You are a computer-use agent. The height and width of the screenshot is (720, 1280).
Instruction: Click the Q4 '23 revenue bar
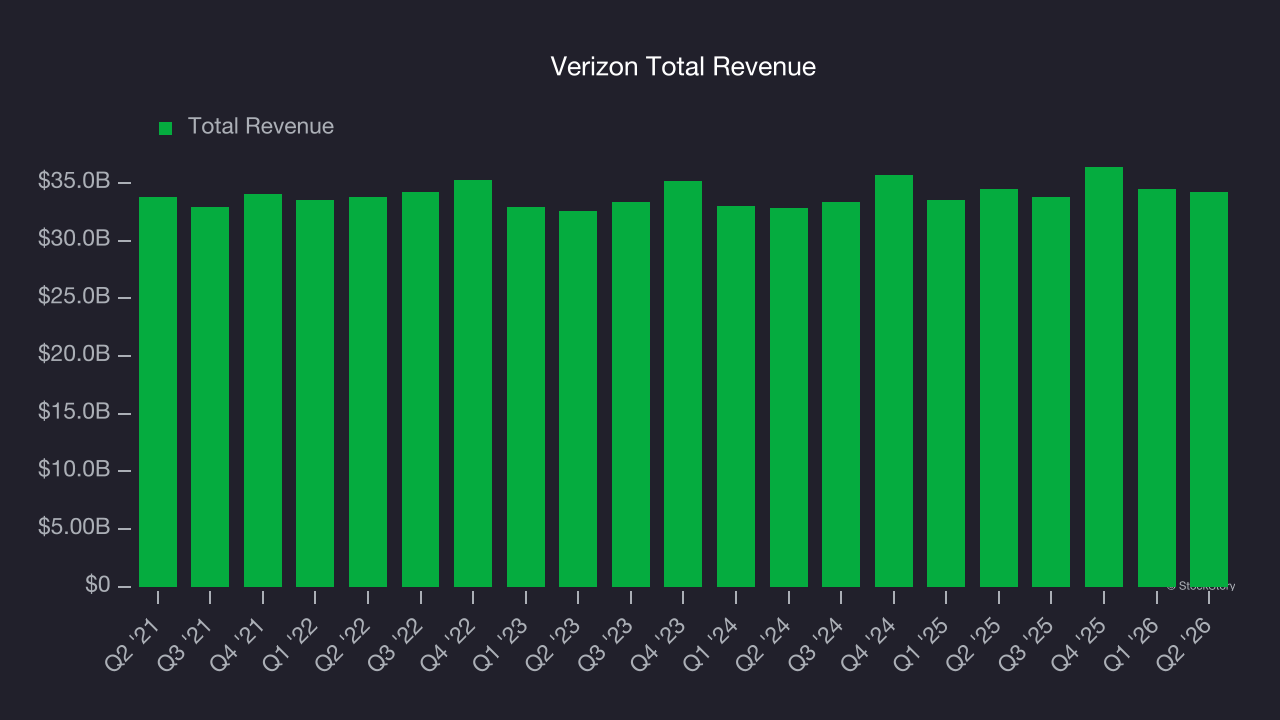tap(683, 384)
